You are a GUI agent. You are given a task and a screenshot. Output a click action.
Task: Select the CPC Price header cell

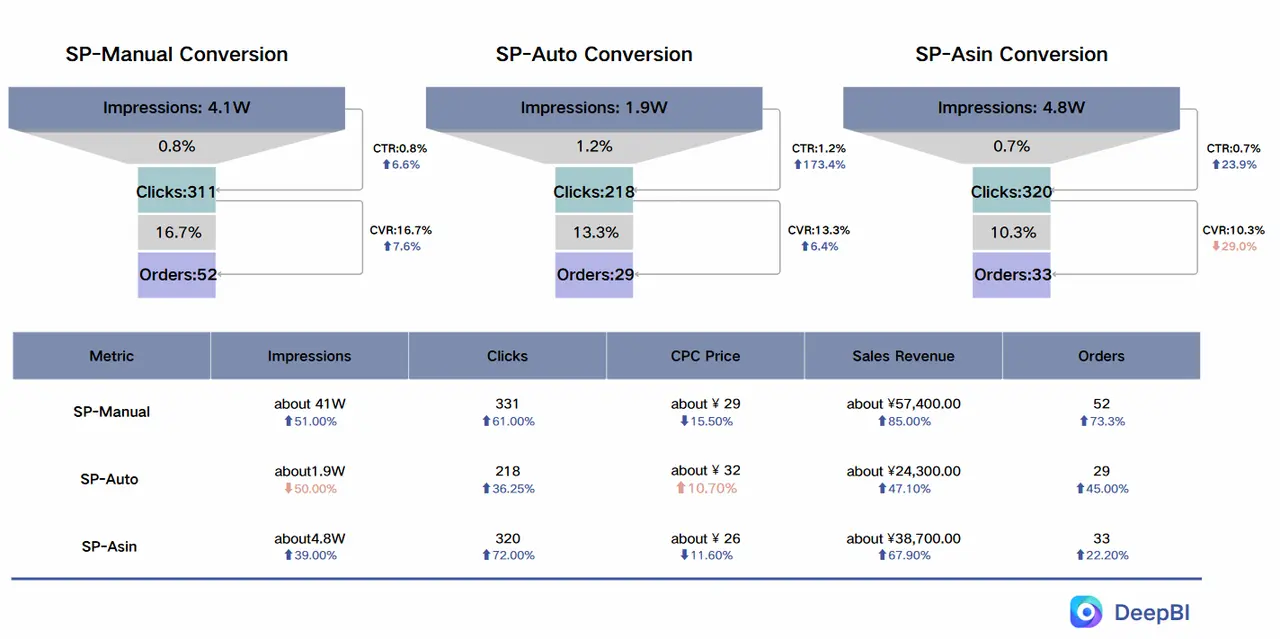click(x=705, y=356)
